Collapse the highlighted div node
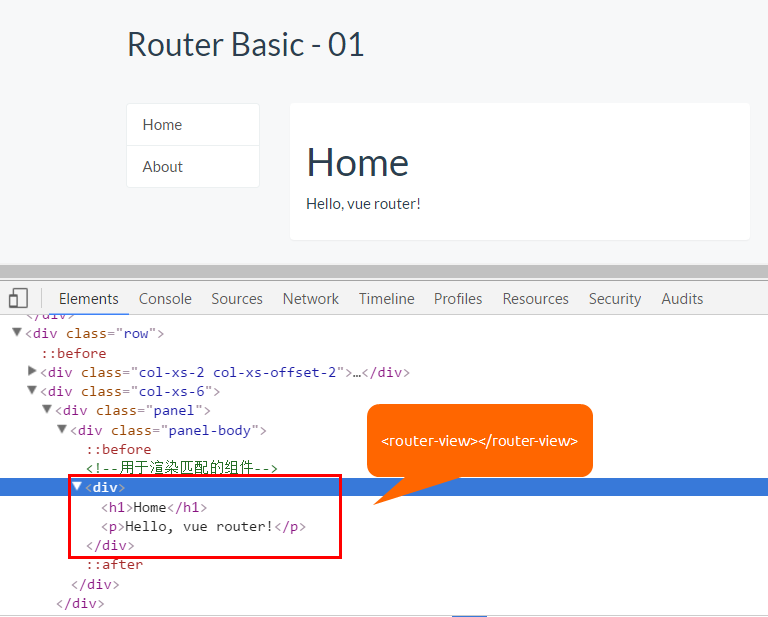 tap(77, 486)
